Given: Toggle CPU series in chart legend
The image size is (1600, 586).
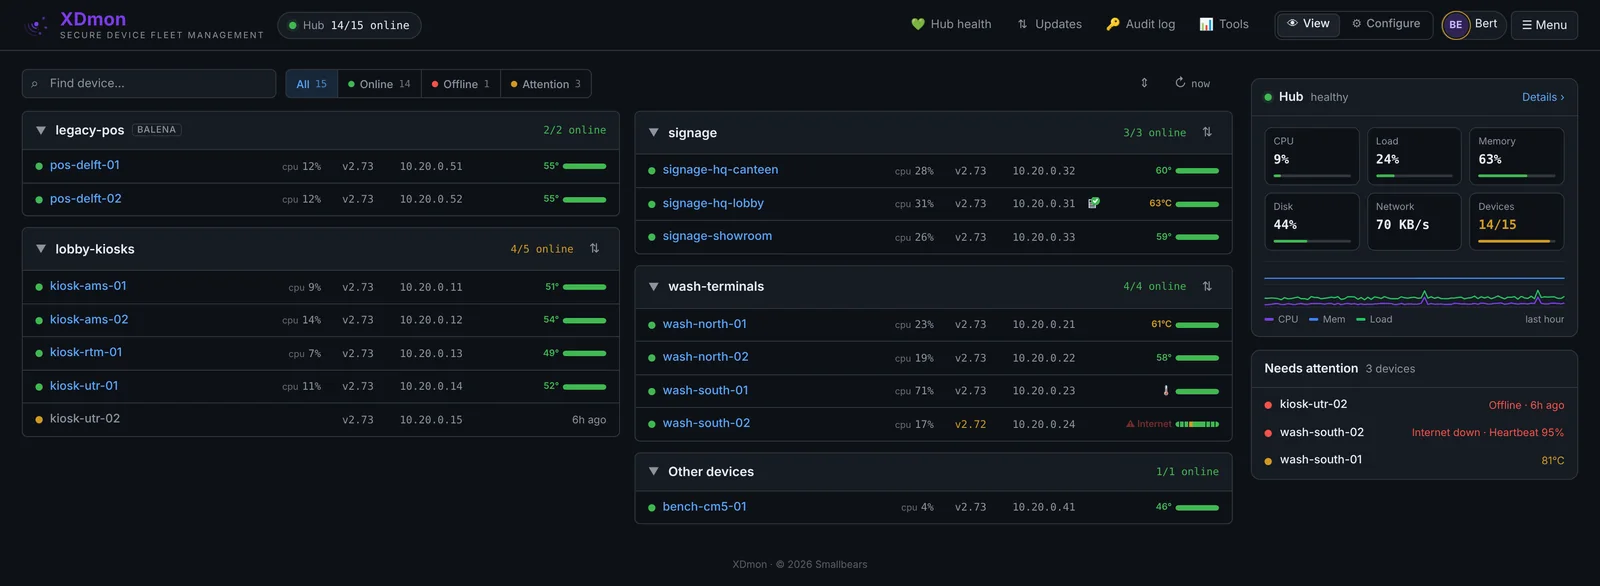Looking at the screenshot, I should tap(1281, 320).
